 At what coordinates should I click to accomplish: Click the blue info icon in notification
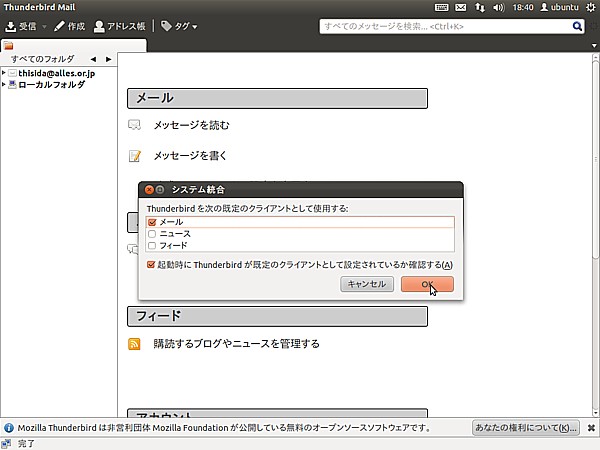click(8, 428)
